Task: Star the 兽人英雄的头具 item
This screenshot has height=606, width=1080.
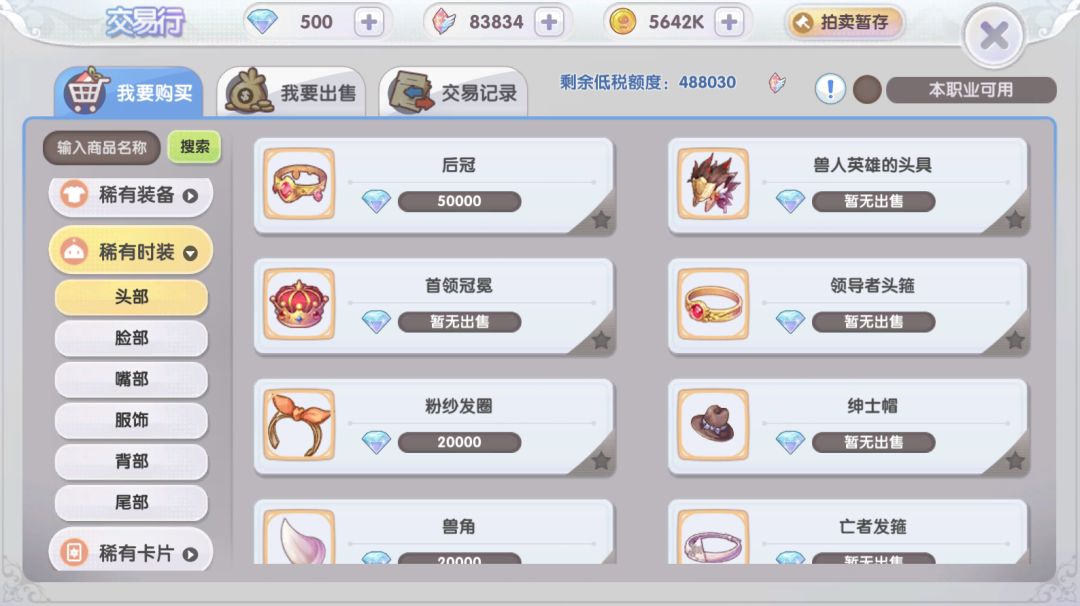Action: point(1015,220)
